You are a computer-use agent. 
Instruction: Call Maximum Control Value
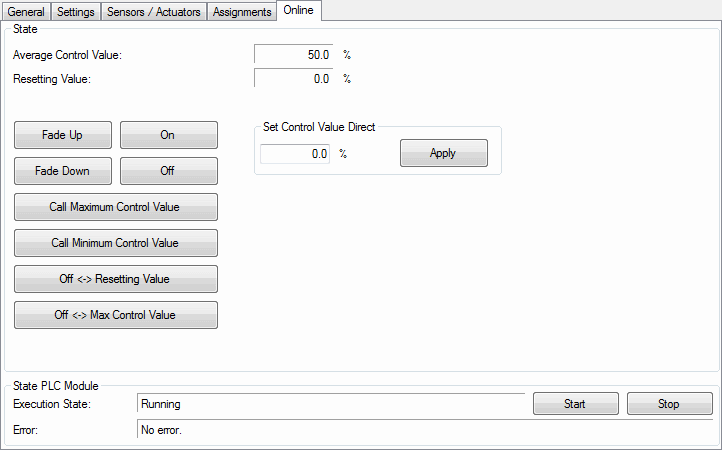pyautogui.click(x=116, y=207)
